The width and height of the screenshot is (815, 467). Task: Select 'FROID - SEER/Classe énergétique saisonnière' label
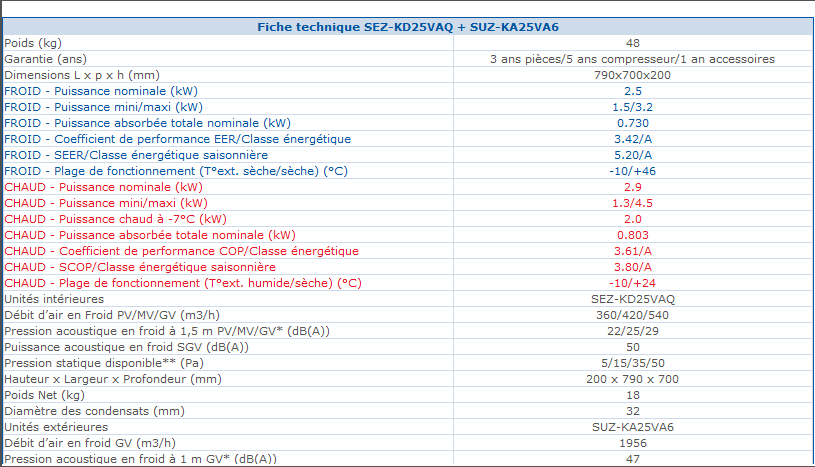[136, 155]
